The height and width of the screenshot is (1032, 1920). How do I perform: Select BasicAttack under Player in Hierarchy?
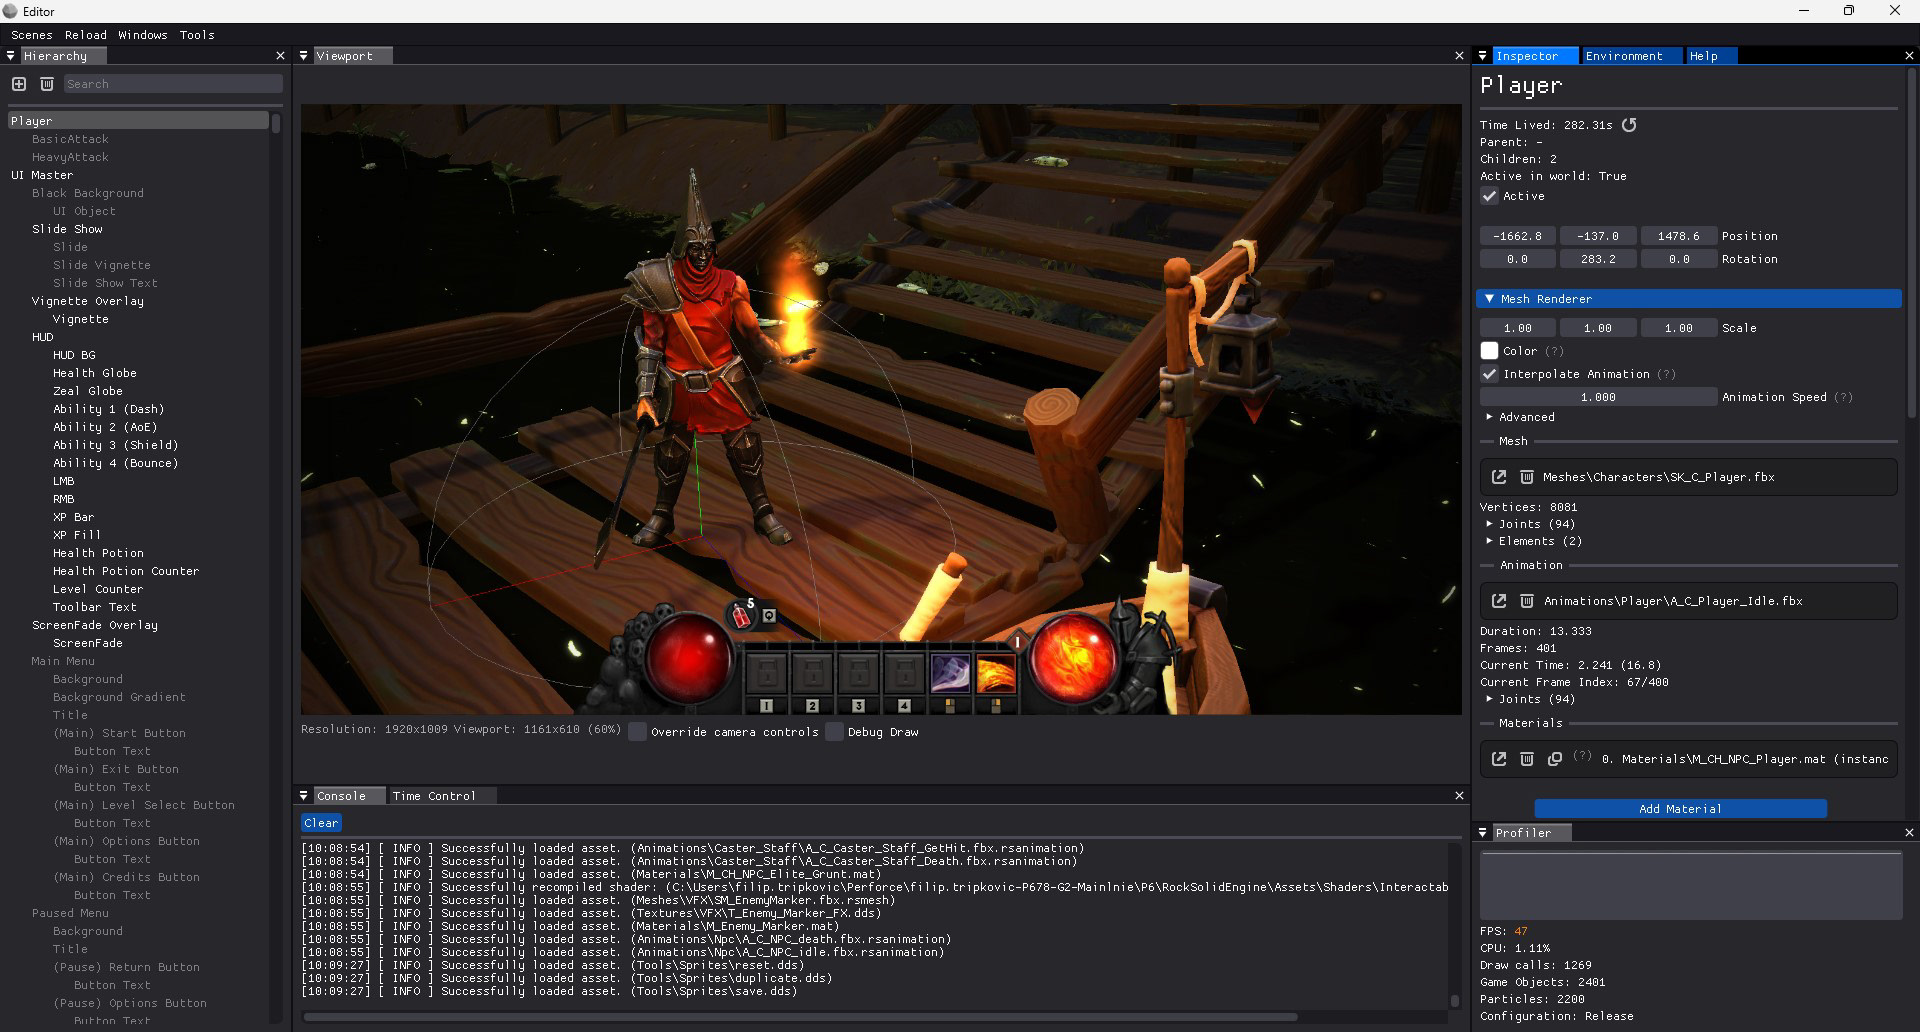pos(70,139)
